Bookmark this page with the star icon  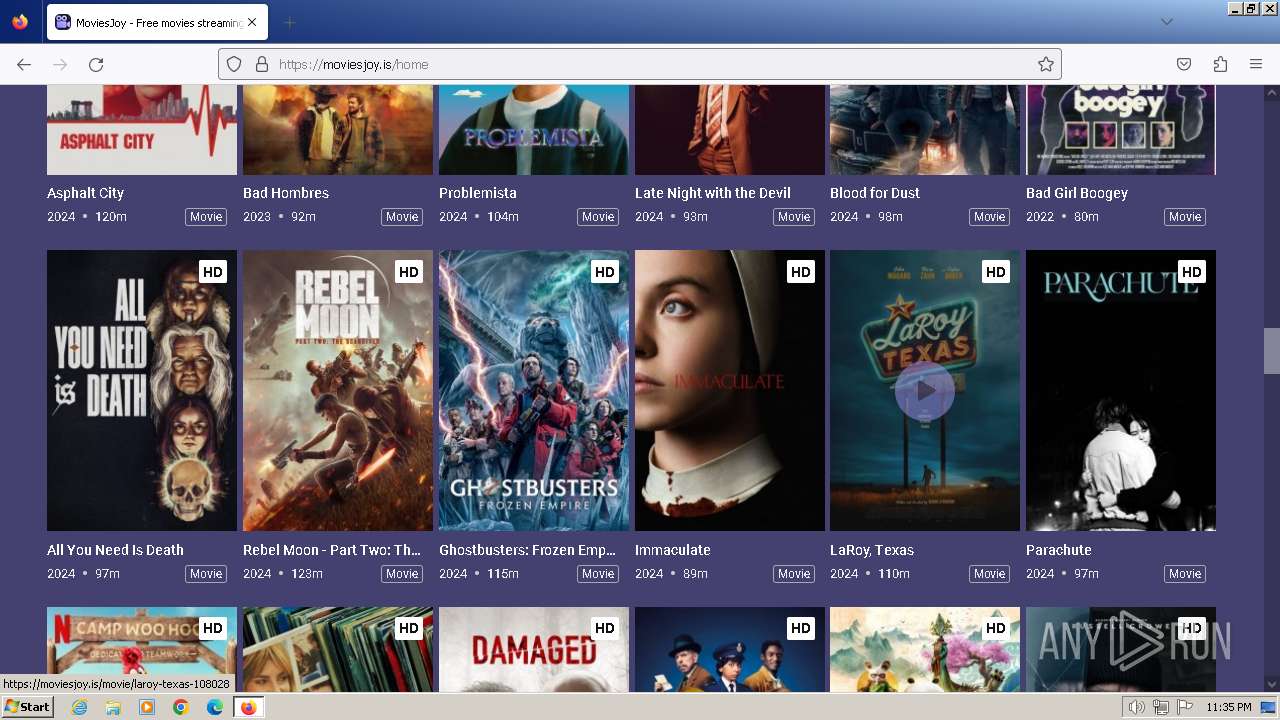point(1046,64)
